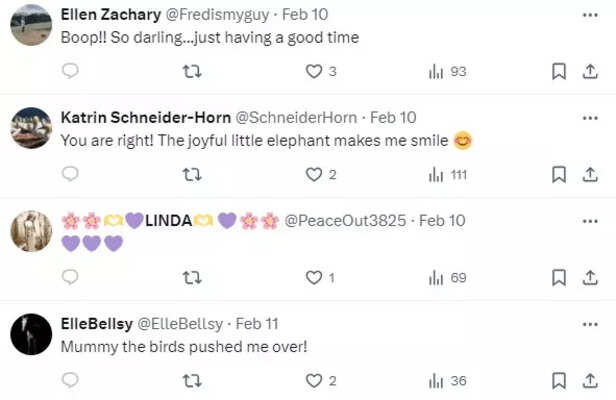Like ElleBellsy's birds tweet
616x400 pixels.
315,380
